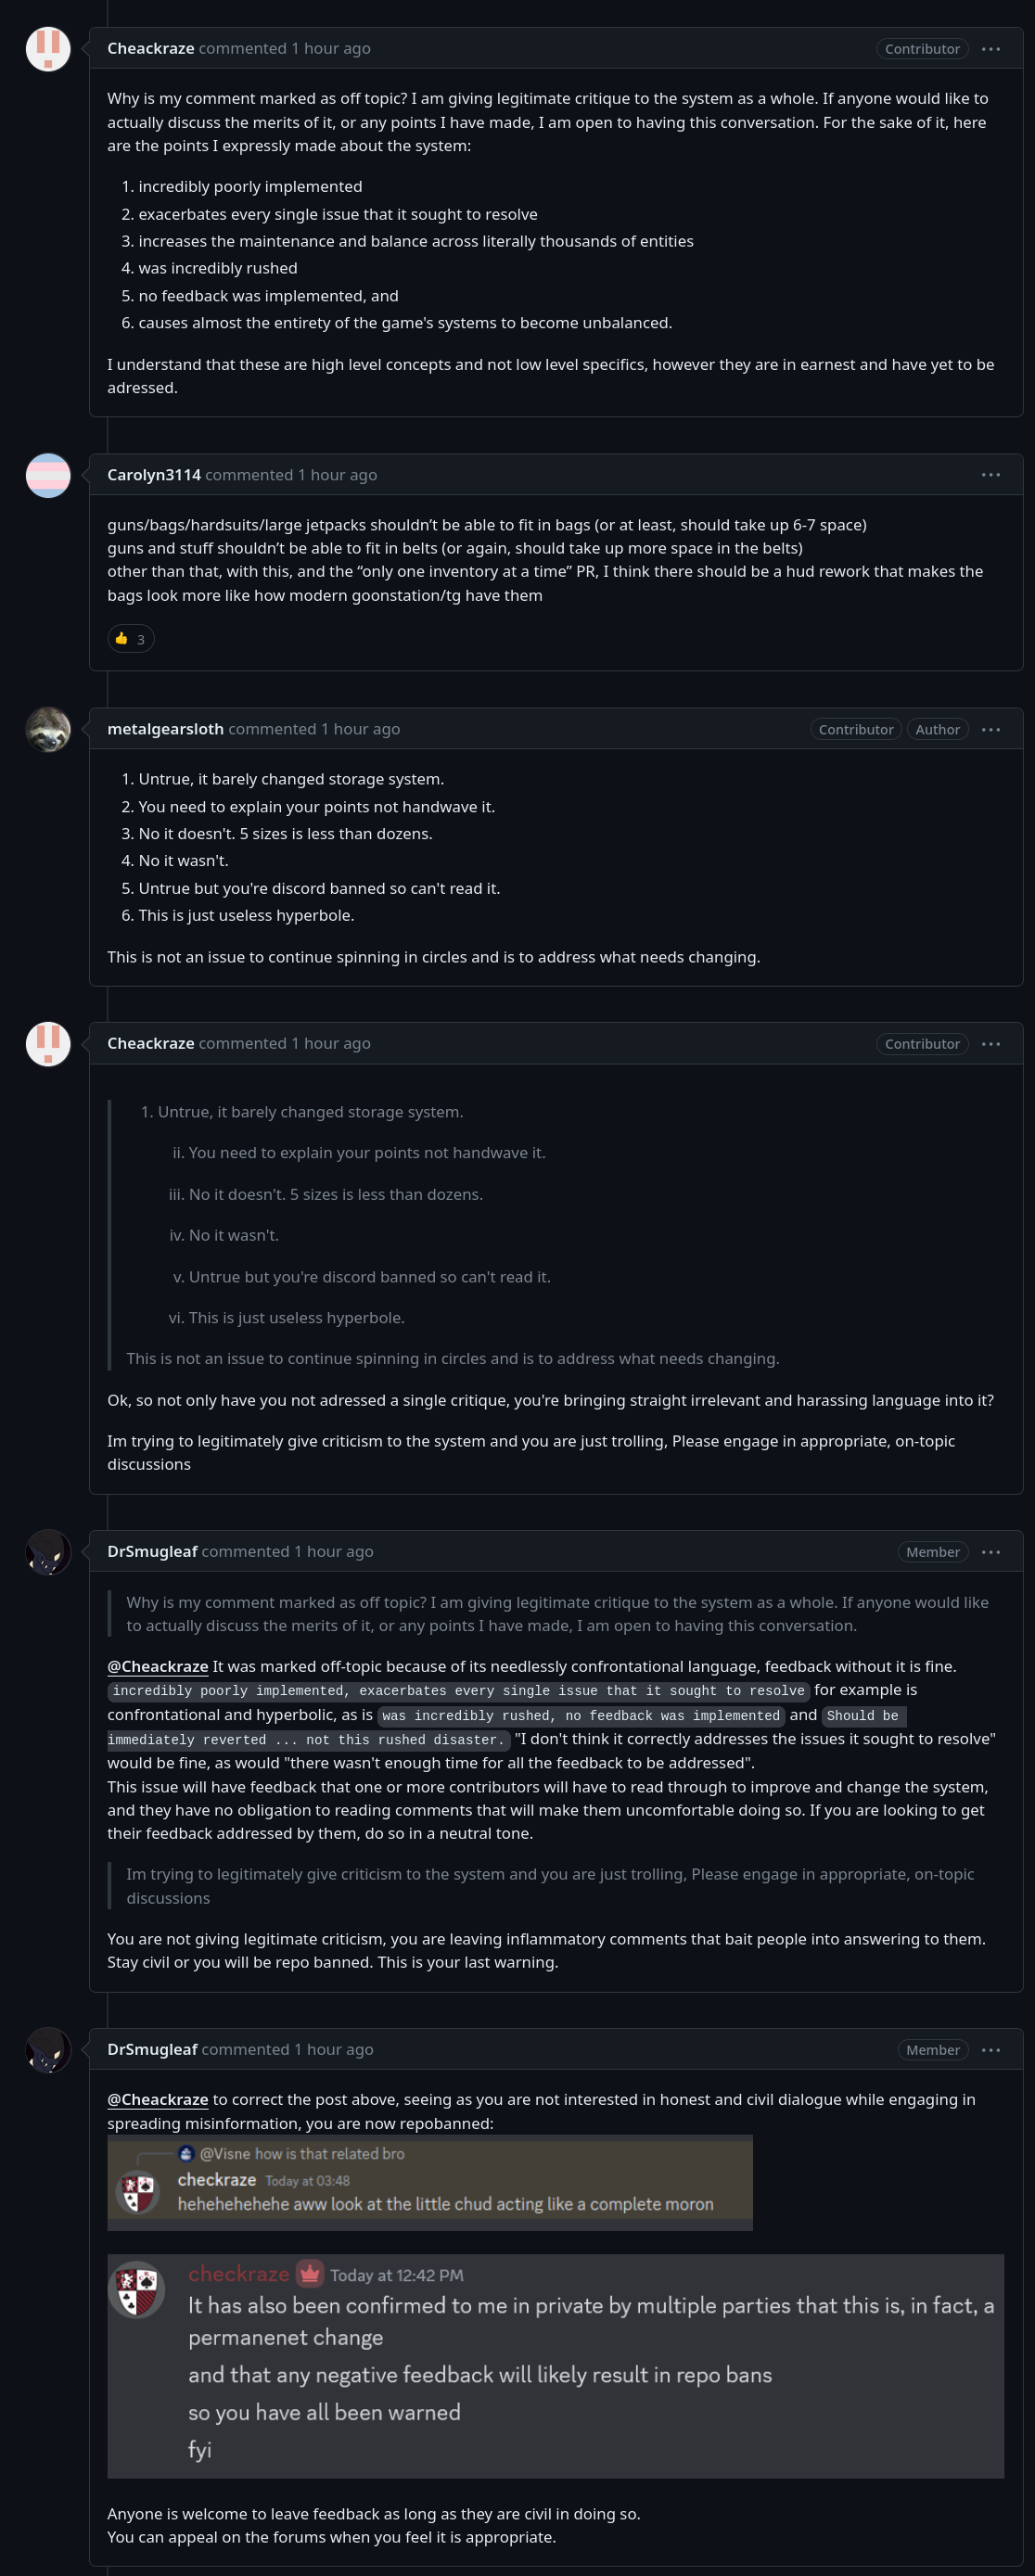The image size is (1035, 2576).
Task: Click Carolyn3114's username link
Action: pyautogui.click(x=154, y=475)
